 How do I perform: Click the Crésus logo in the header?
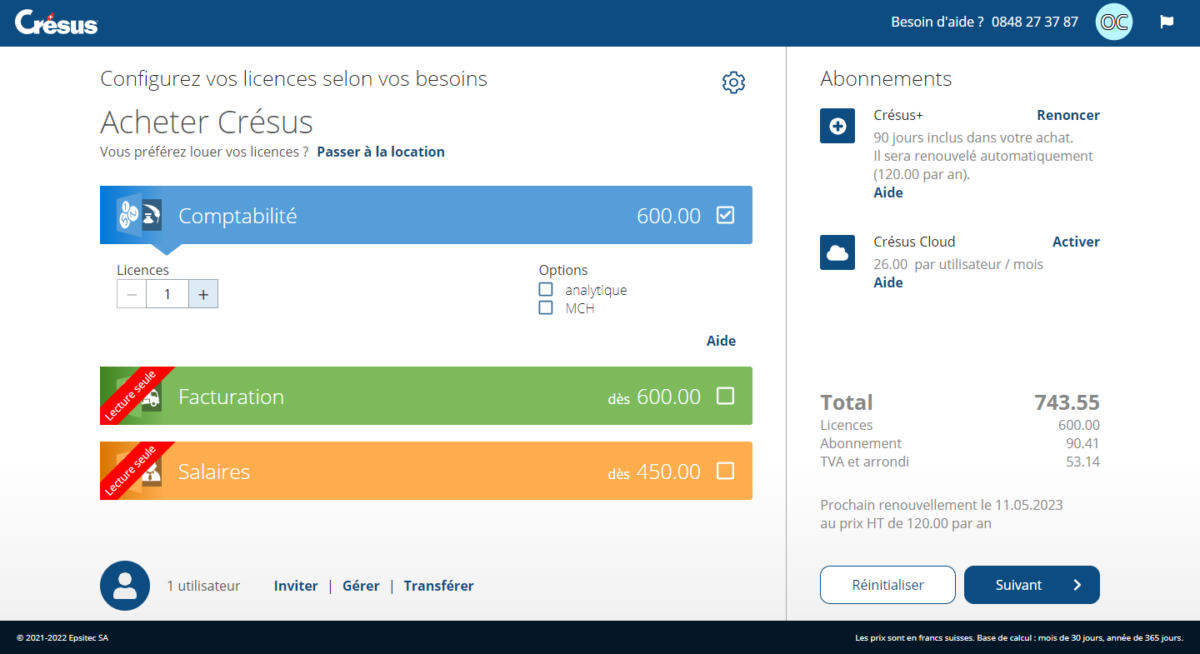(56, 22)
